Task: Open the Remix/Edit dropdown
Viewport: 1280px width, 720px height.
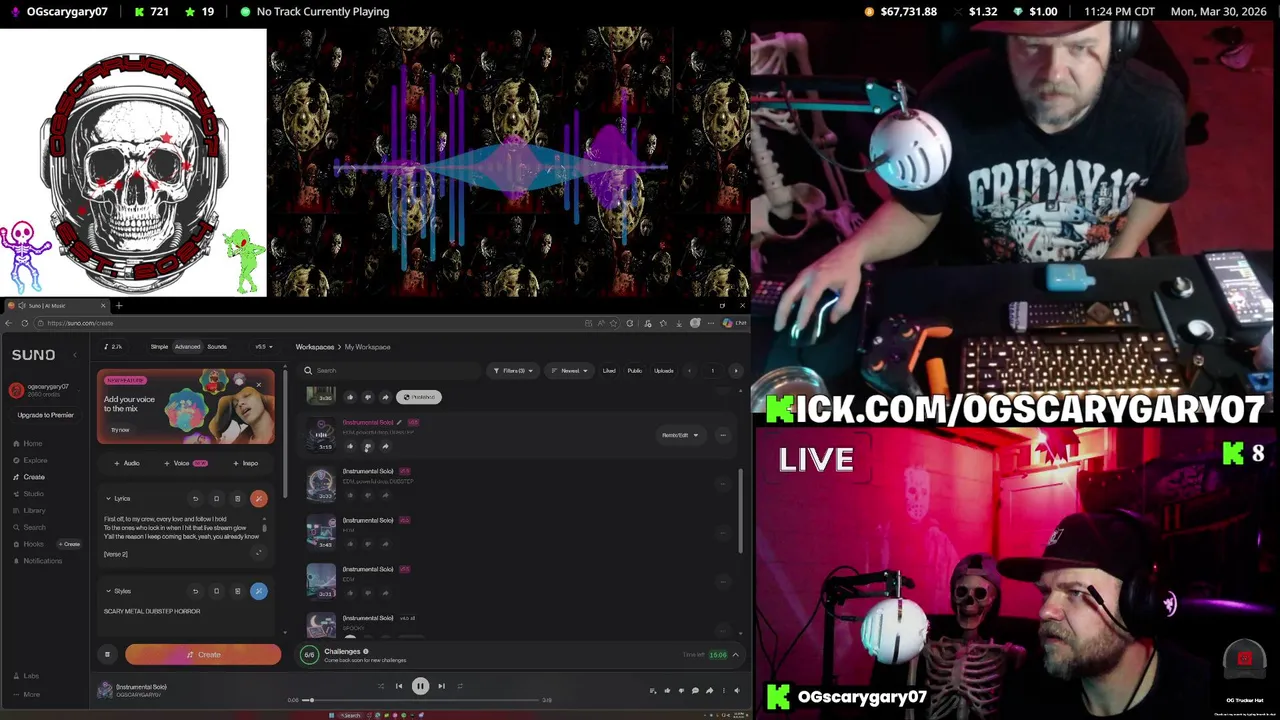Action: click(680, 435)
